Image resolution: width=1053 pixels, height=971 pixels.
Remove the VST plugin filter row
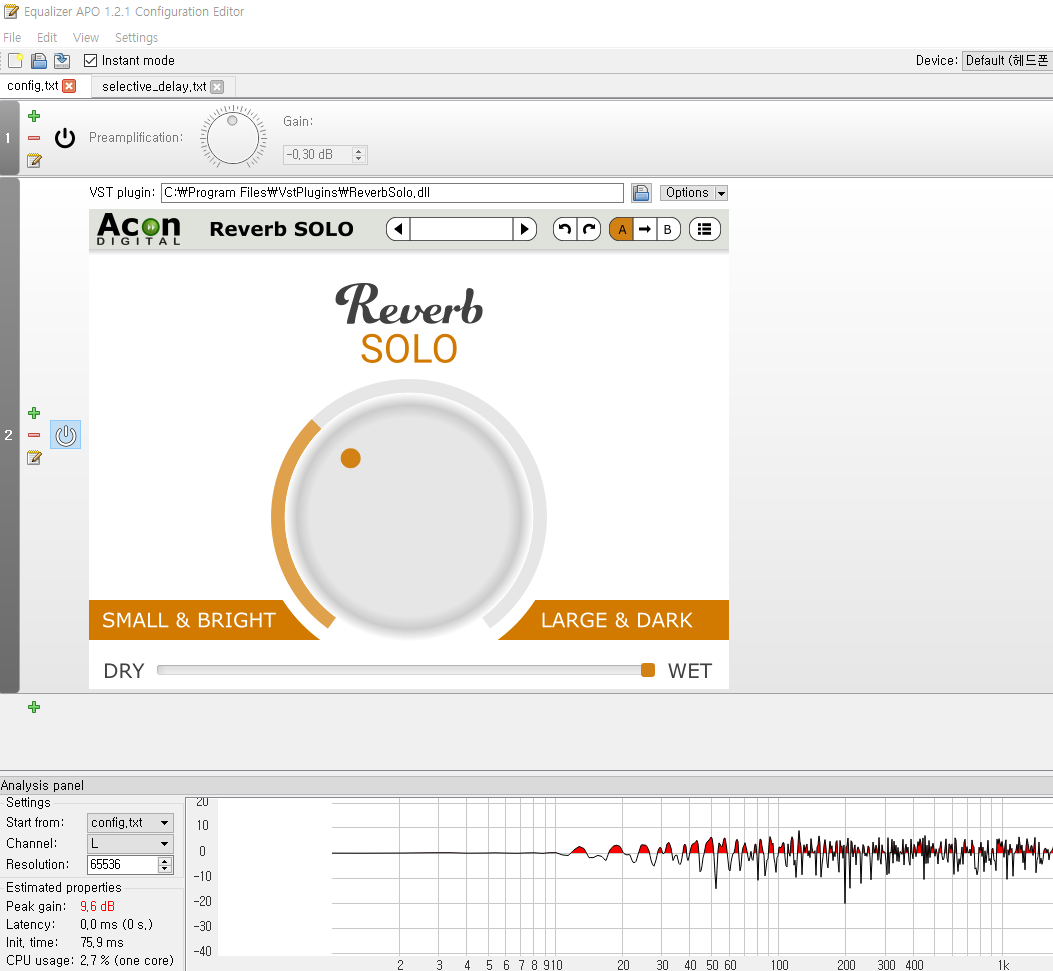34,435
